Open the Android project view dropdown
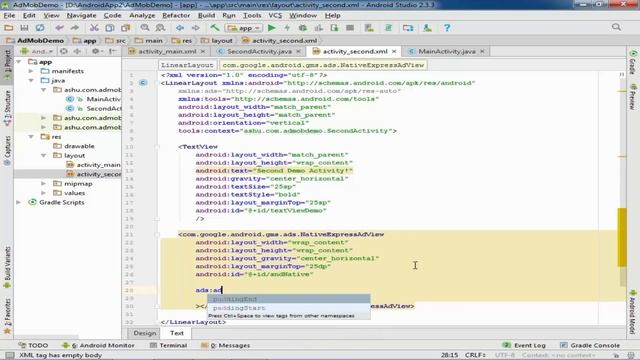Image resolution: width=640 pixels, height=360 pixels. point(38,51)
